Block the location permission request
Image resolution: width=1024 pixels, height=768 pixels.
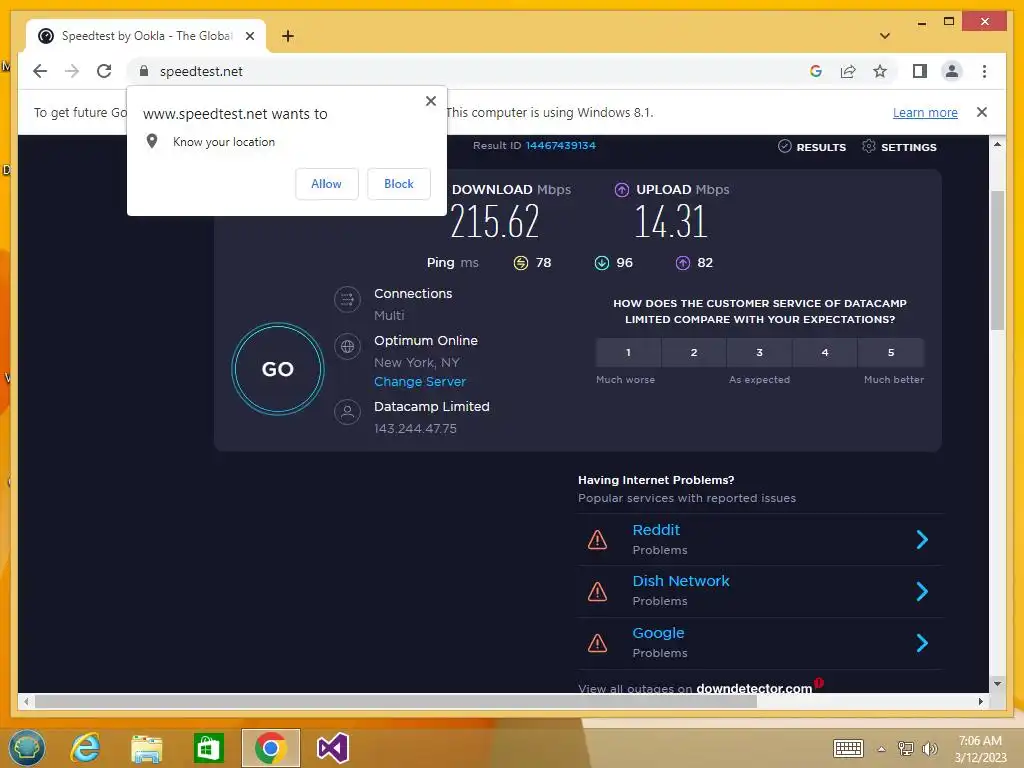(398, 184)
